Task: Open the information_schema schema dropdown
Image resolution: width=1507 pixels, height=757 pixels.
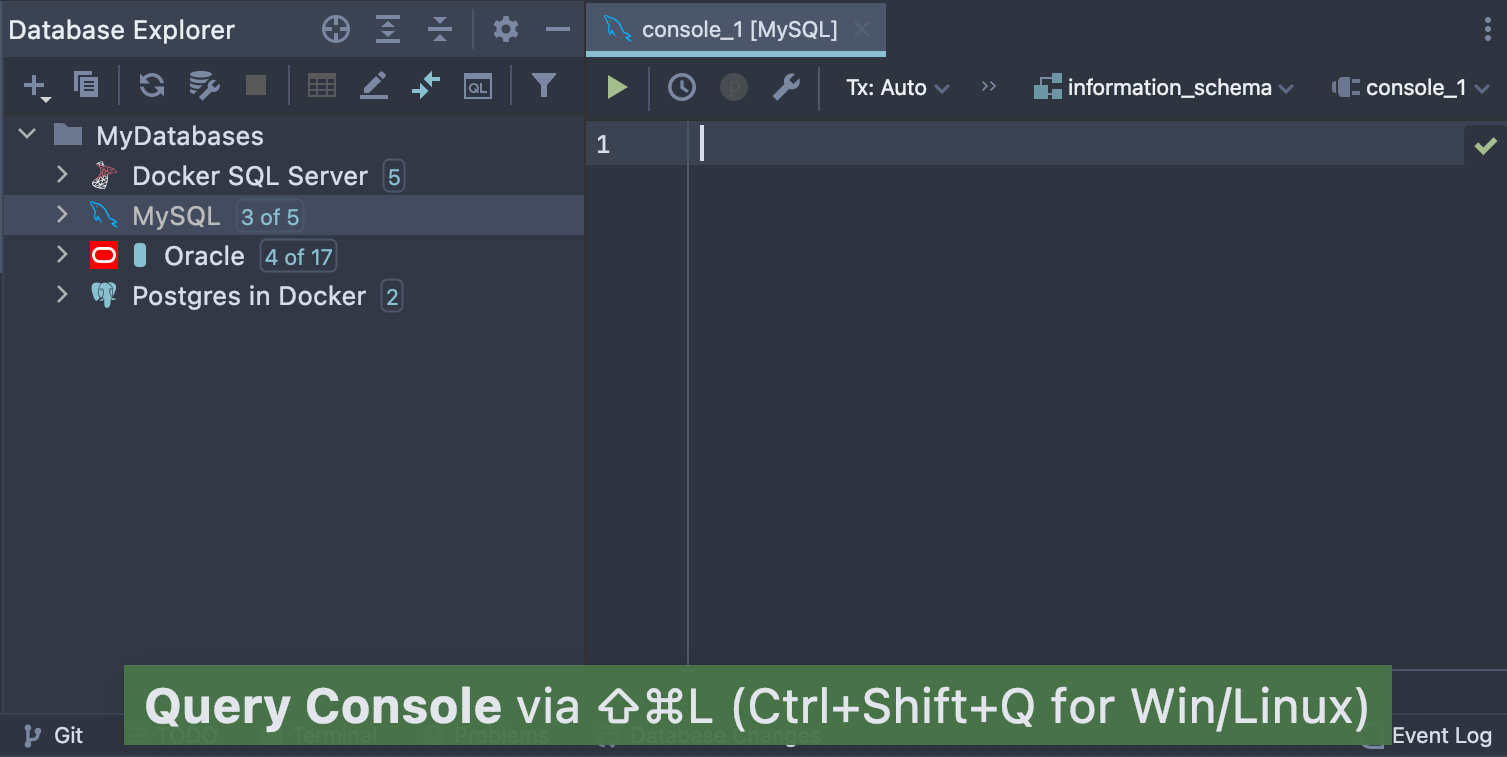Action: pyautogui.click(x=1163, y=88)
